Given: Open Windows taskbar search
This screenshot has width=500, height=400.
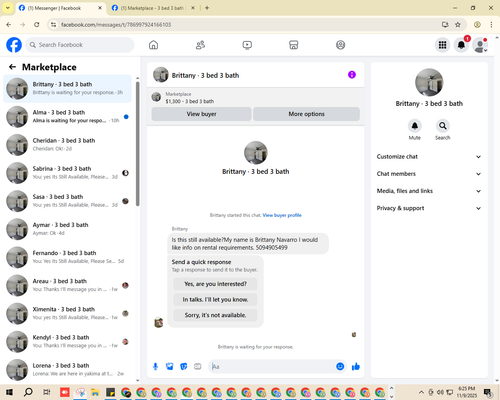Looking at the screenshot, I should pyautogui.click(x=28, y=392).
